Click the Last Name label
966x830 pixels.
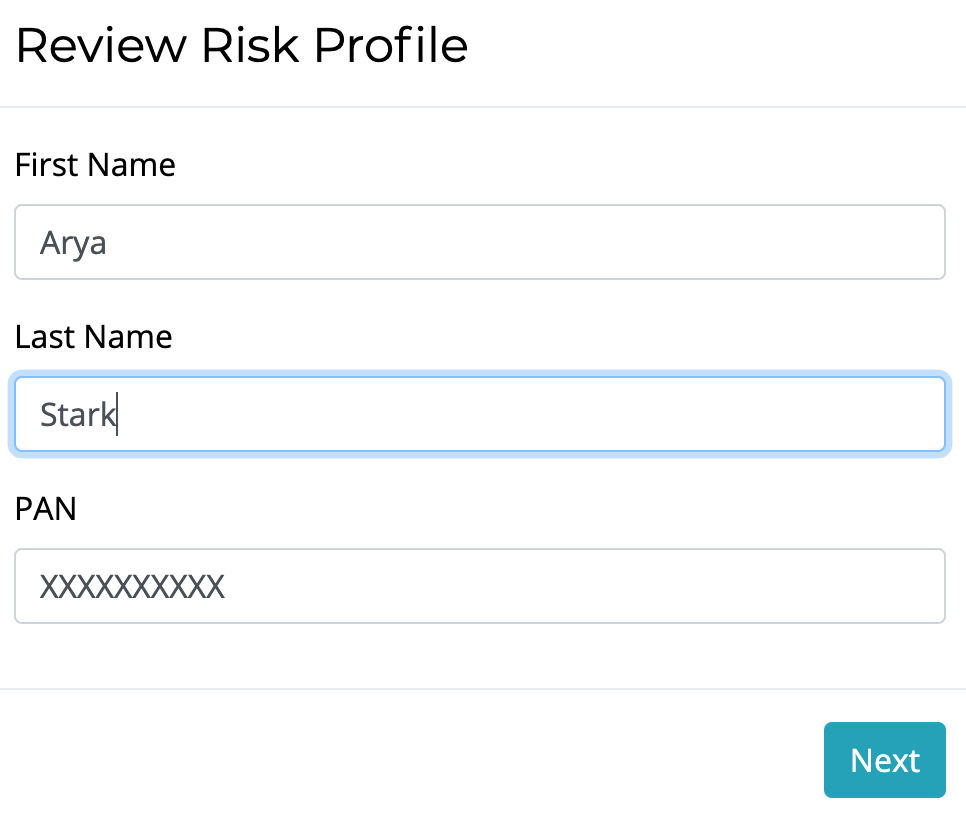(94, 337)
